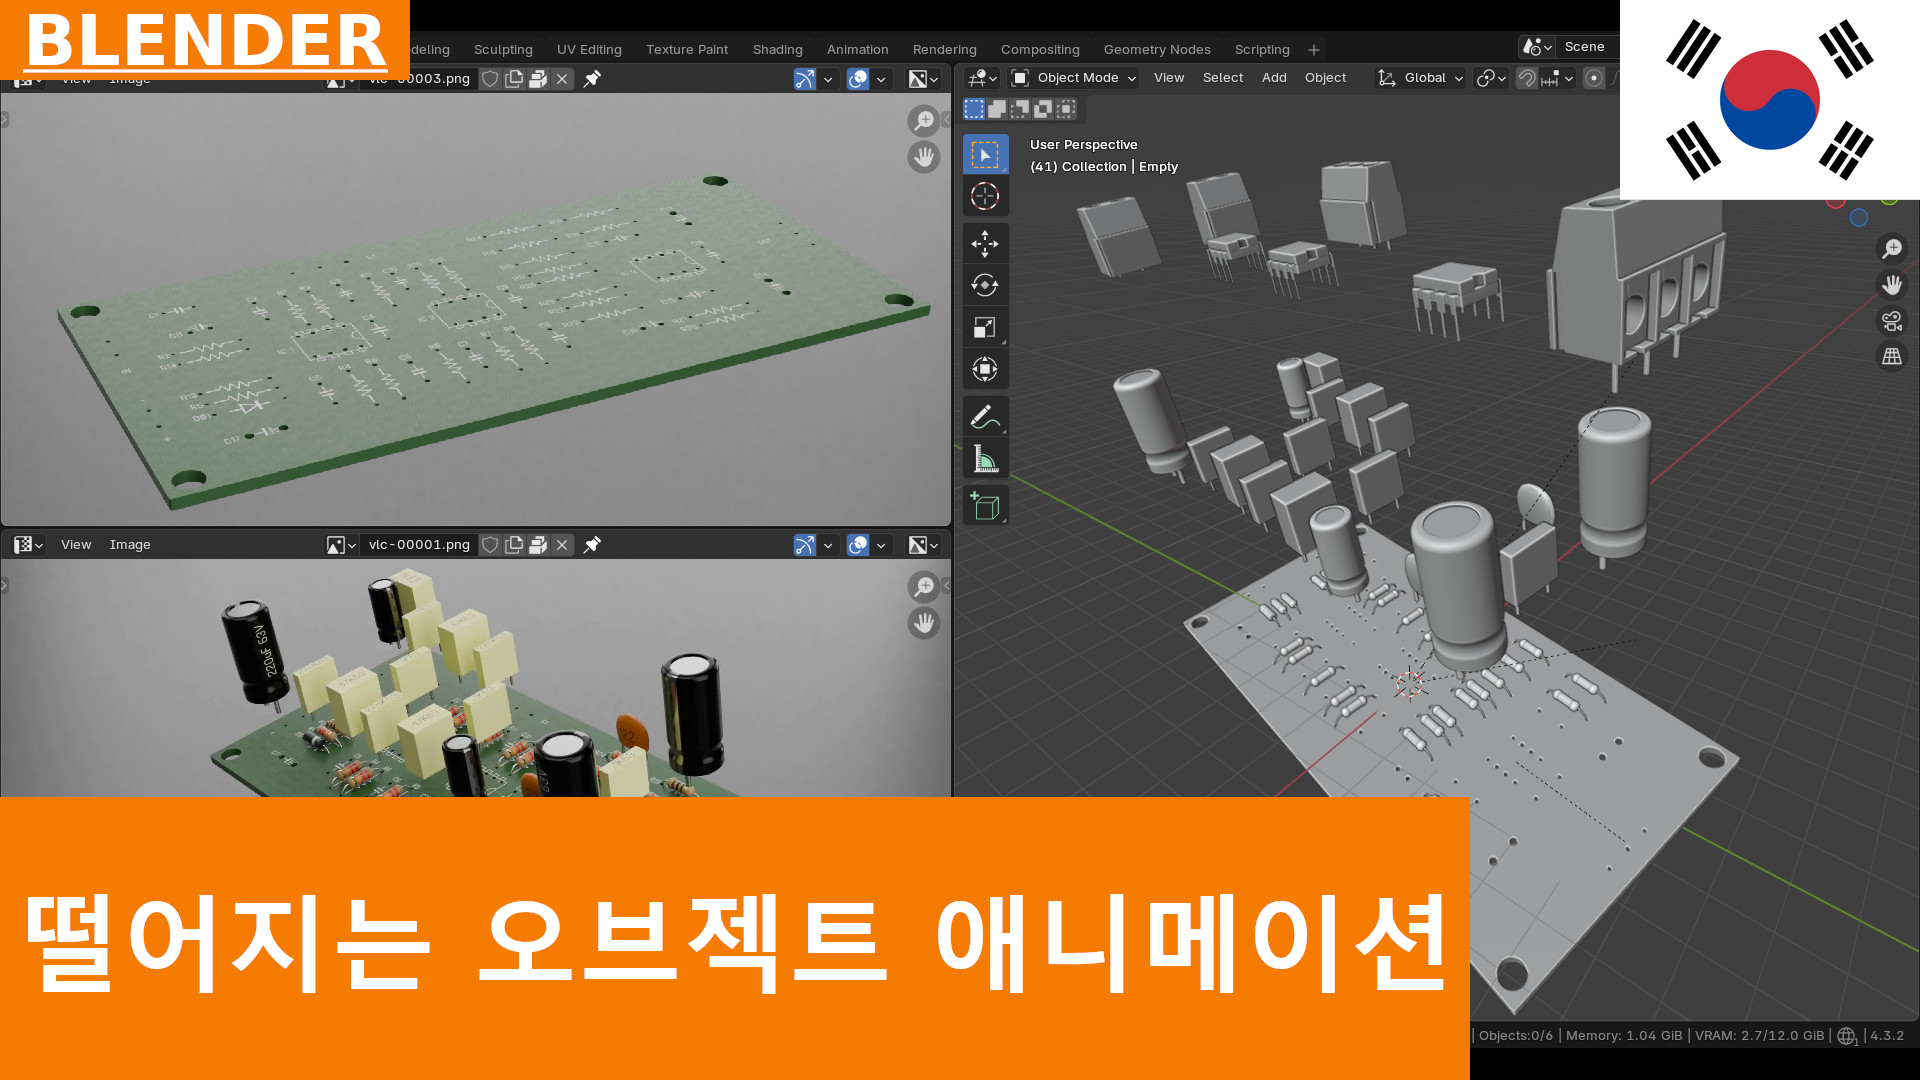Select the Scale tool
Image resolution: width=1920 pixels, height=1080 pixels.
(x=985, y=328)
